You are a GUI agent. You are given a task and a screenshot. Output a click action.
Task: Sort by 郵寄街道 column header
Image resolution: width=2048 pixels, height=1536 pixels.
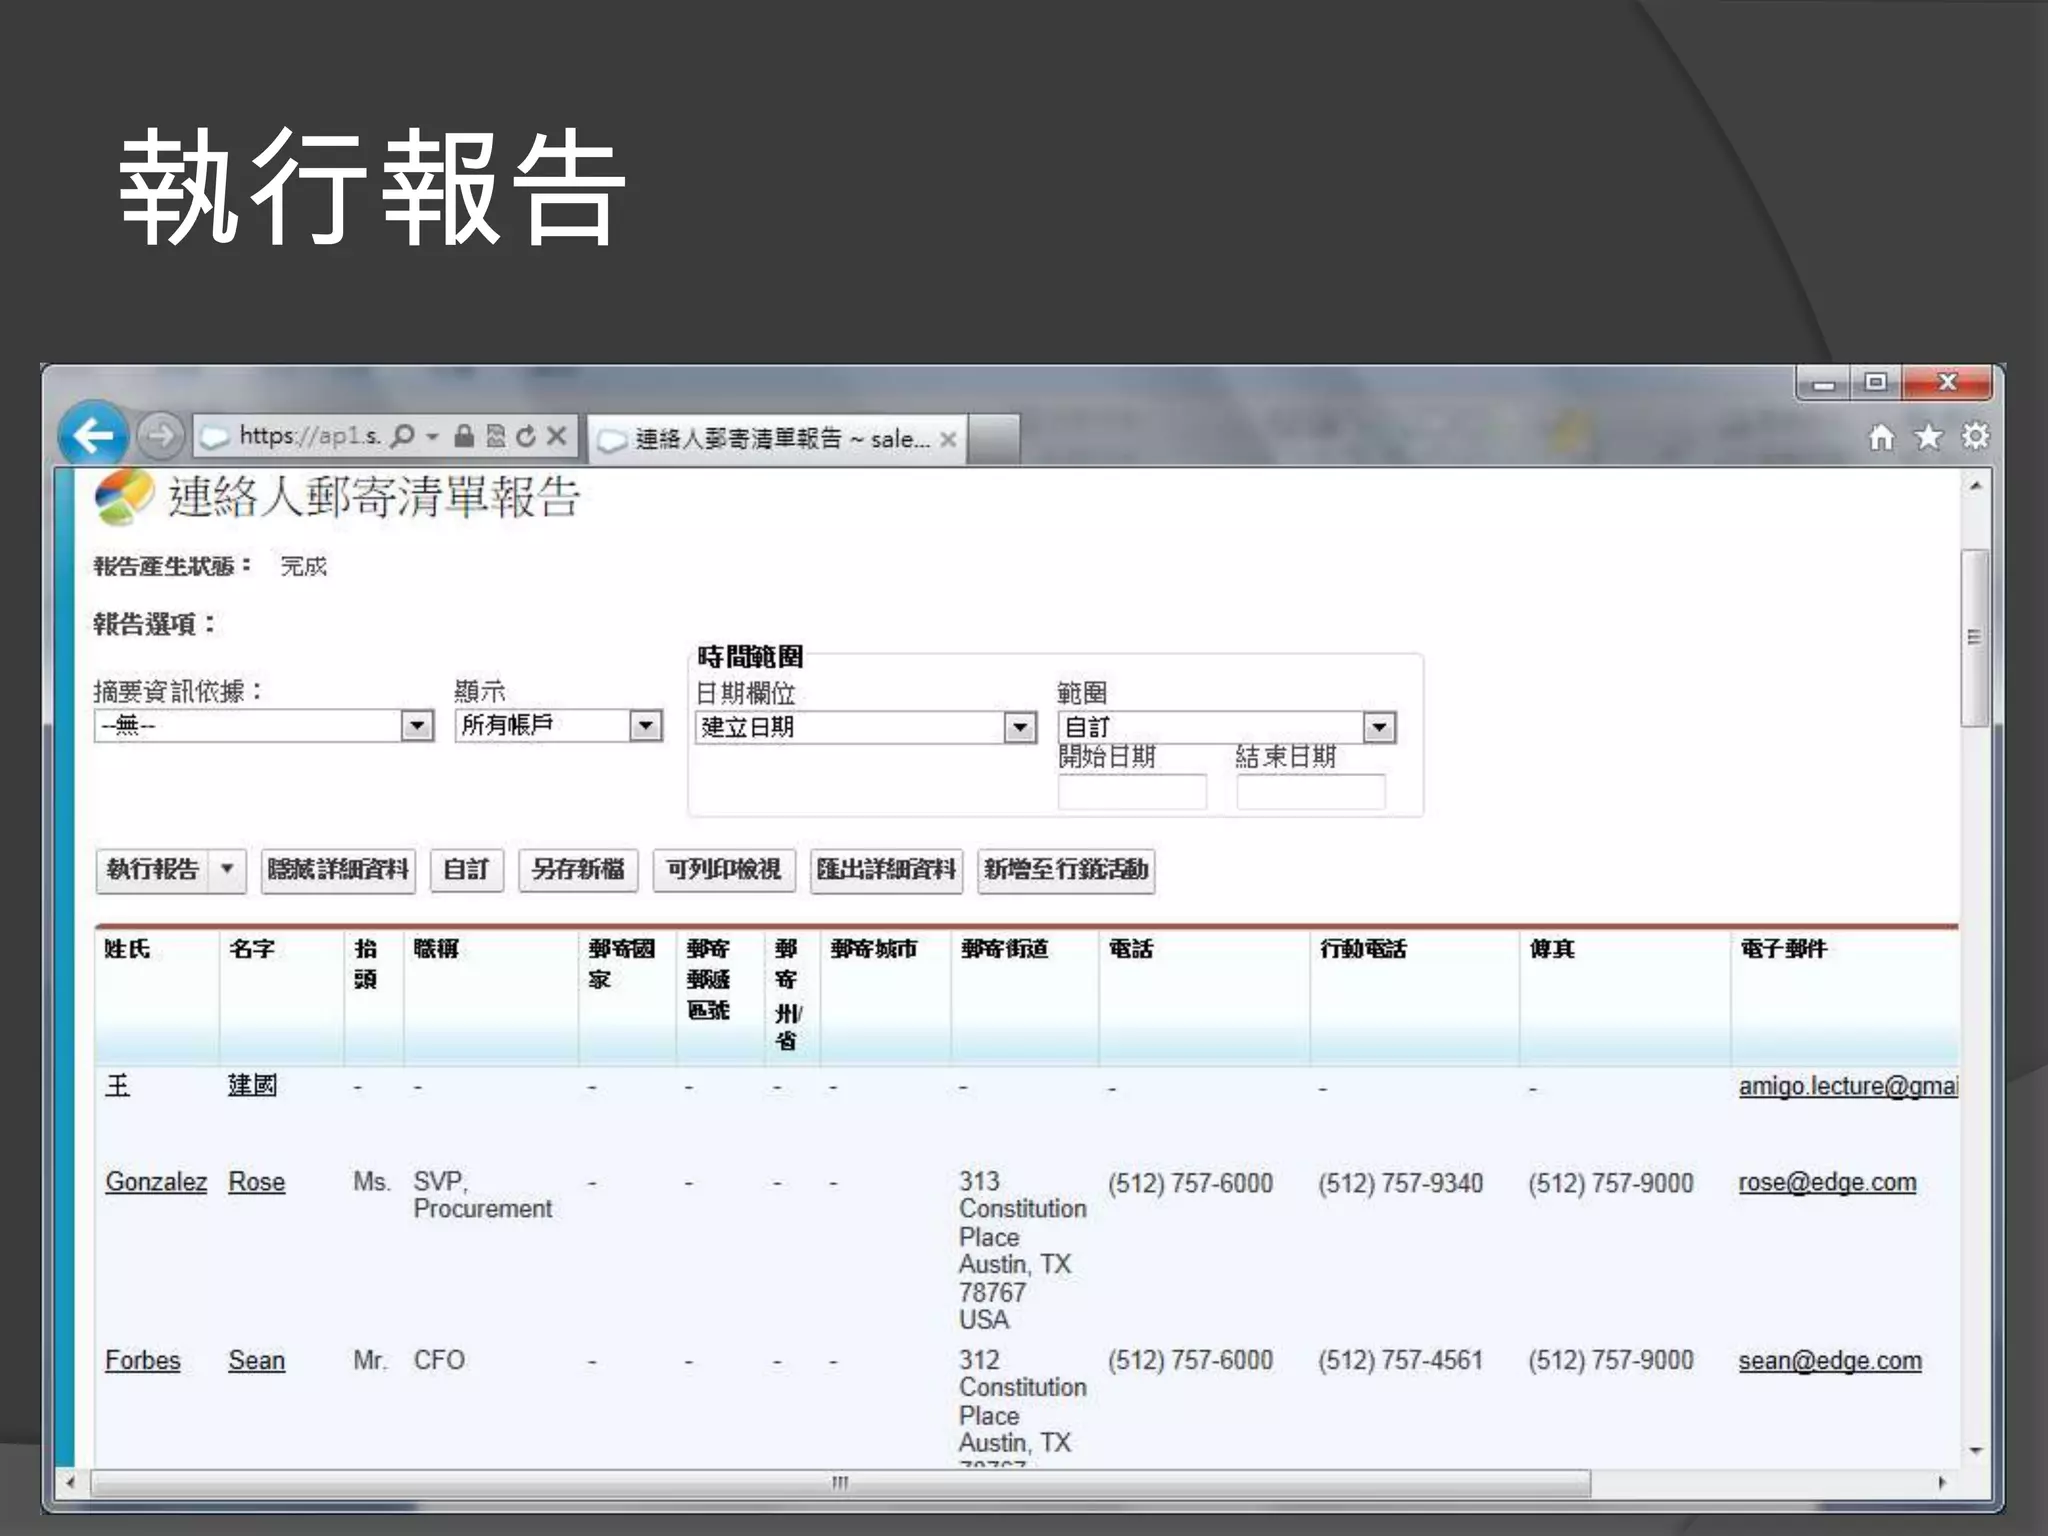[1004, 949]
